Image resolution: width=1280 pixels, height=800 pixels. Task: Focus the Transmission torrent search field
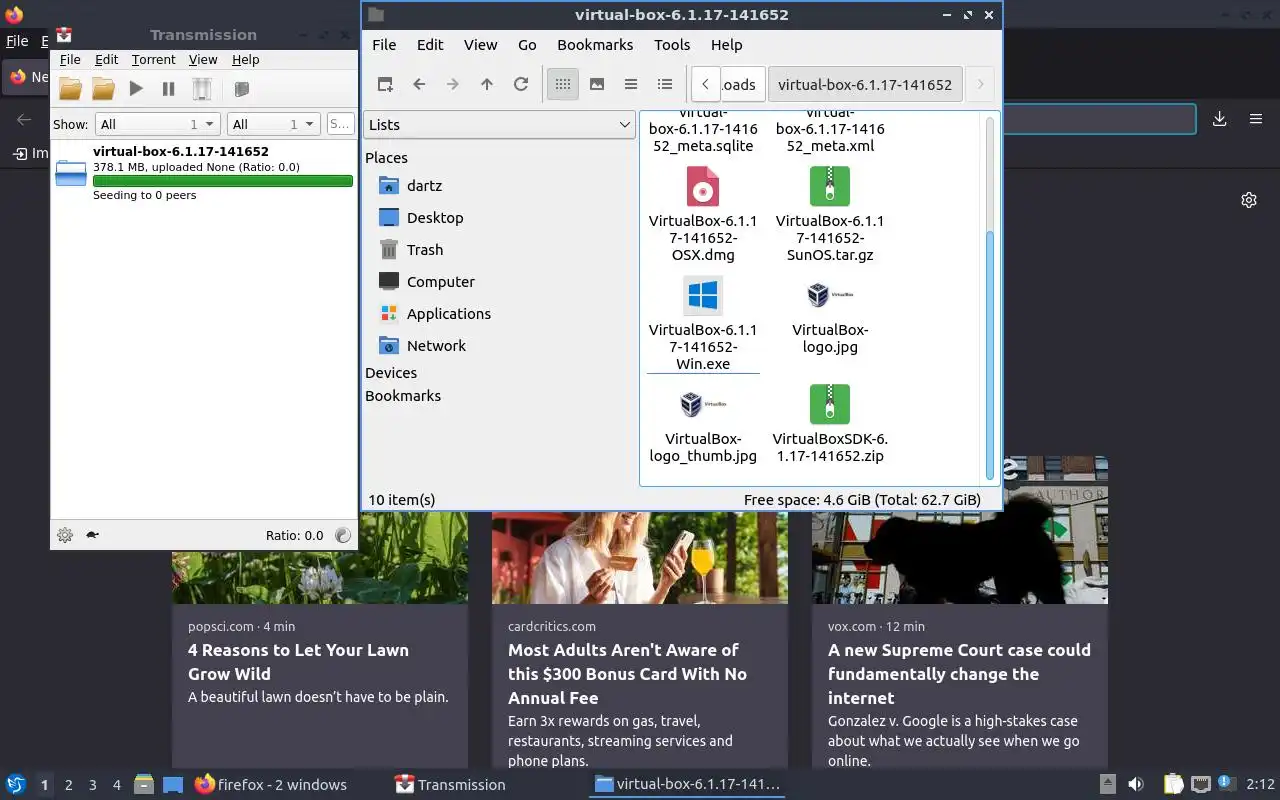tap(340, 124)
